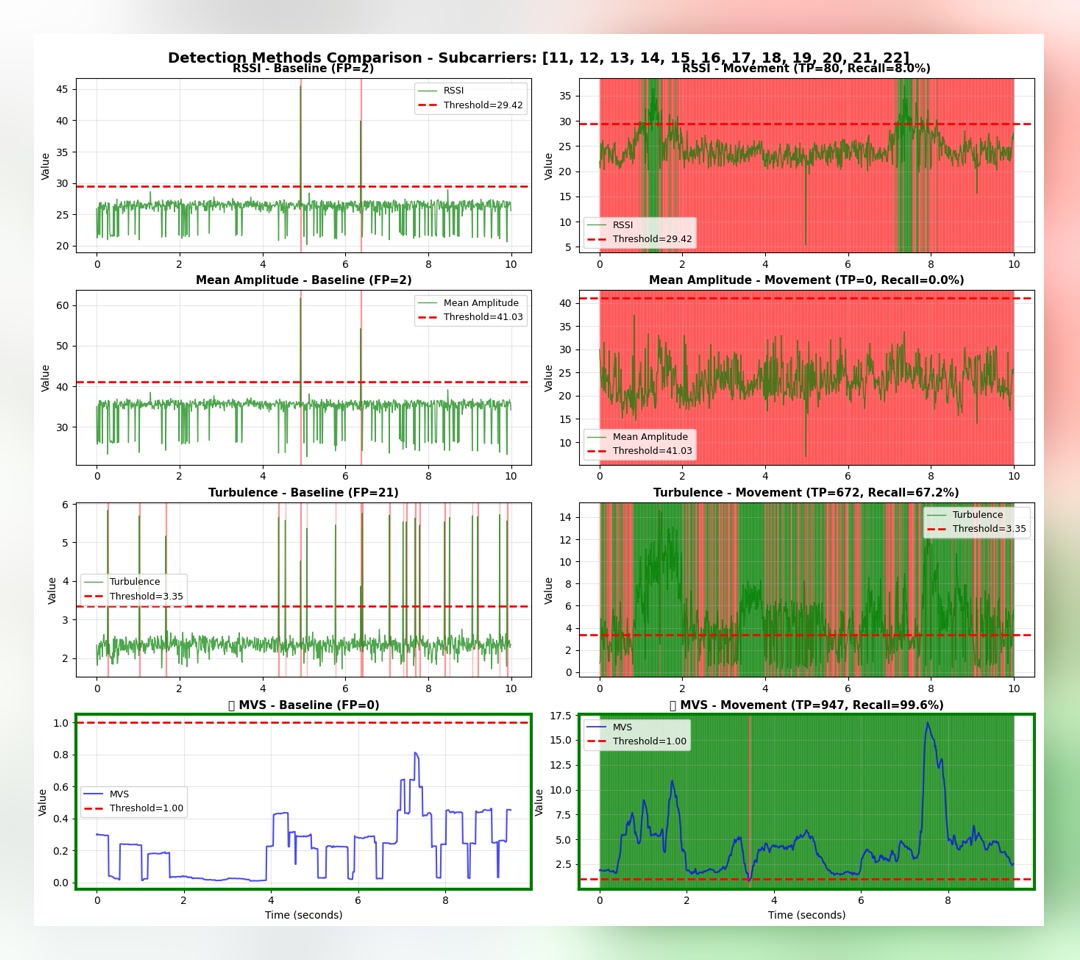Click the "Value" y-axis label of MVS Movement plot
This screenshot has width=1080, height=960.
[539, 802]
